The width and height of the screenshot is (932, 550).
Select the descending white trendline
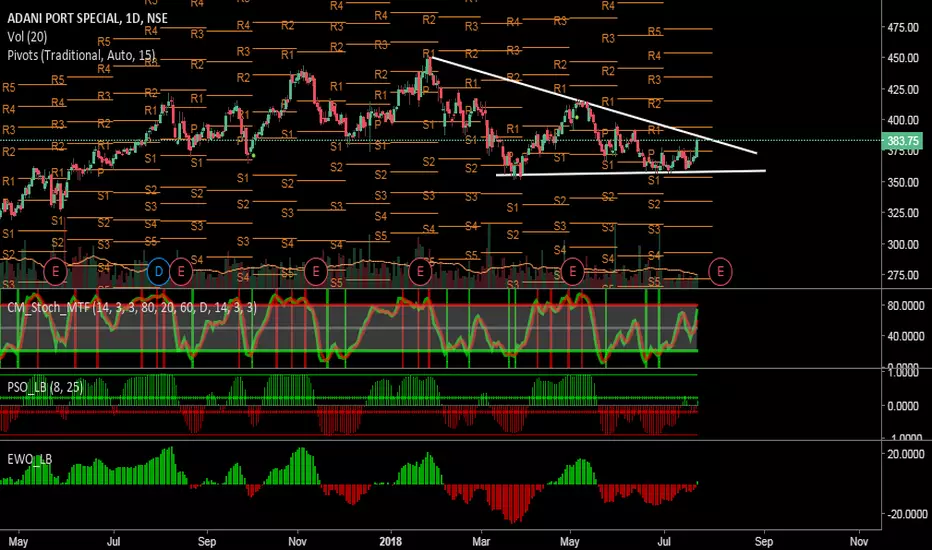click(x=594, y=106)
